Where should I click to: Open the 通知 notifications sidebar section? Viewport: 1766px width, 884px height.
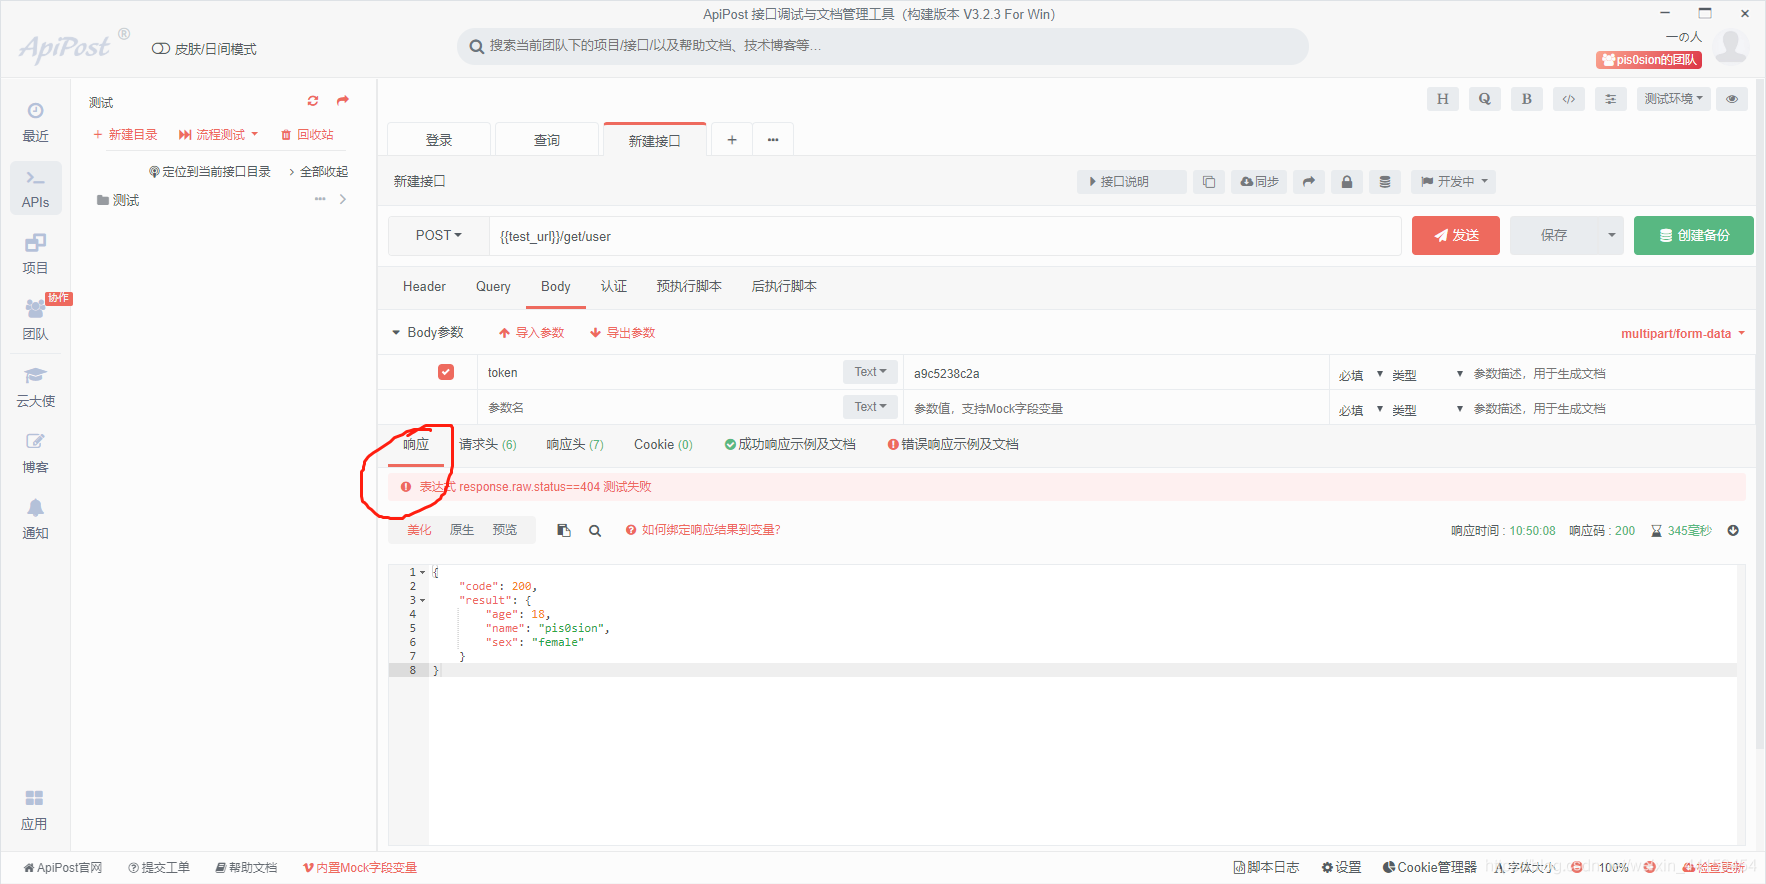[35, 519]
